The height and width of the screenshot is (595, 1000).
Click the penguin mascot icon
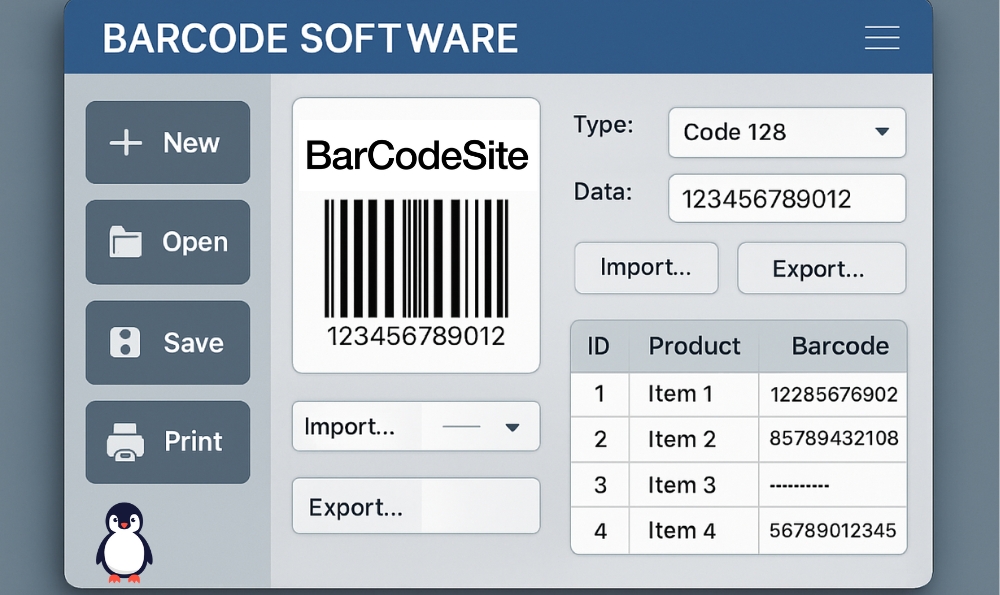[124, 543]
